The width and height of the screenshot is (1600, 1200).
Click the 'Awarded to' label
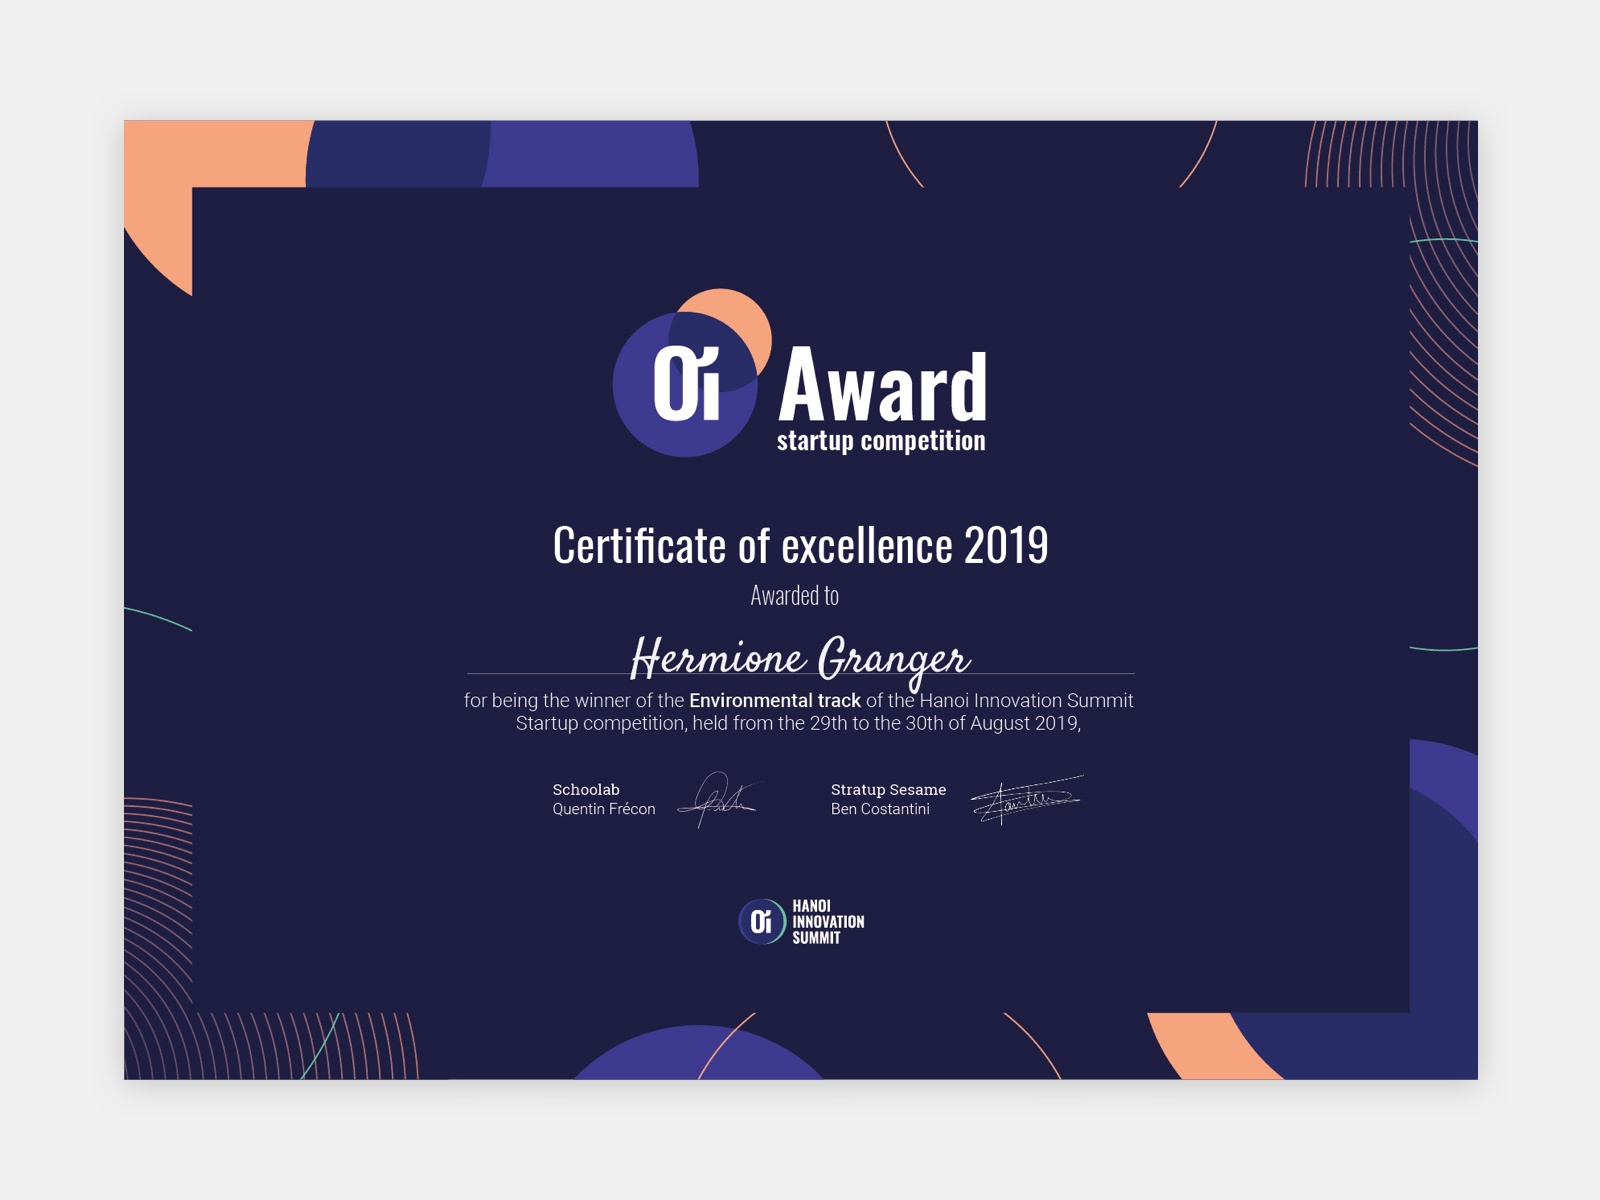pos(795,596)
